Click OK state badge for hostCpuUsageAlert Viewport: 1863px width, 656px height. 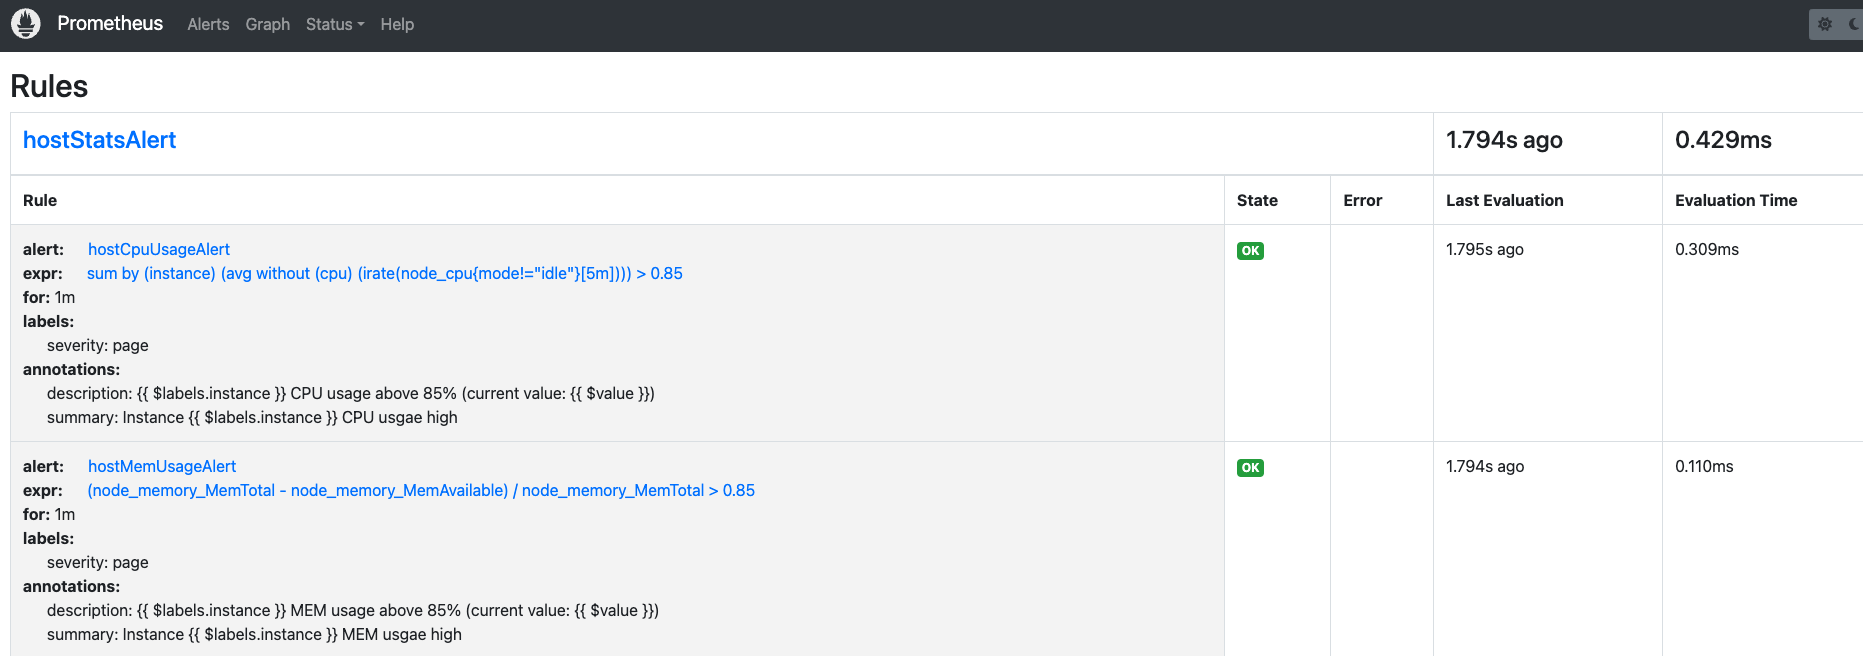tap(1250, 251)
